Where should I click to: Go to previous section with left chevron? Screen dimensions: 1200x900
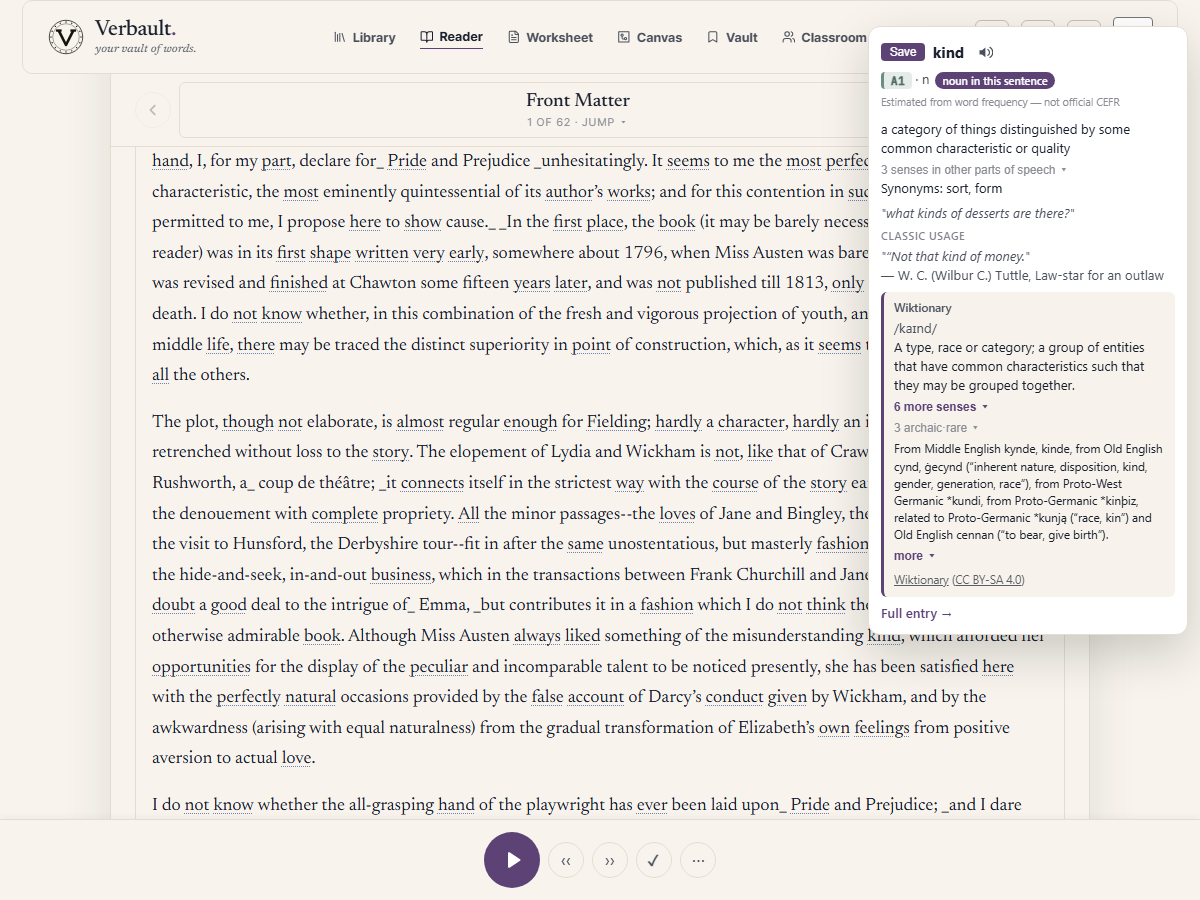coord(153,110)
